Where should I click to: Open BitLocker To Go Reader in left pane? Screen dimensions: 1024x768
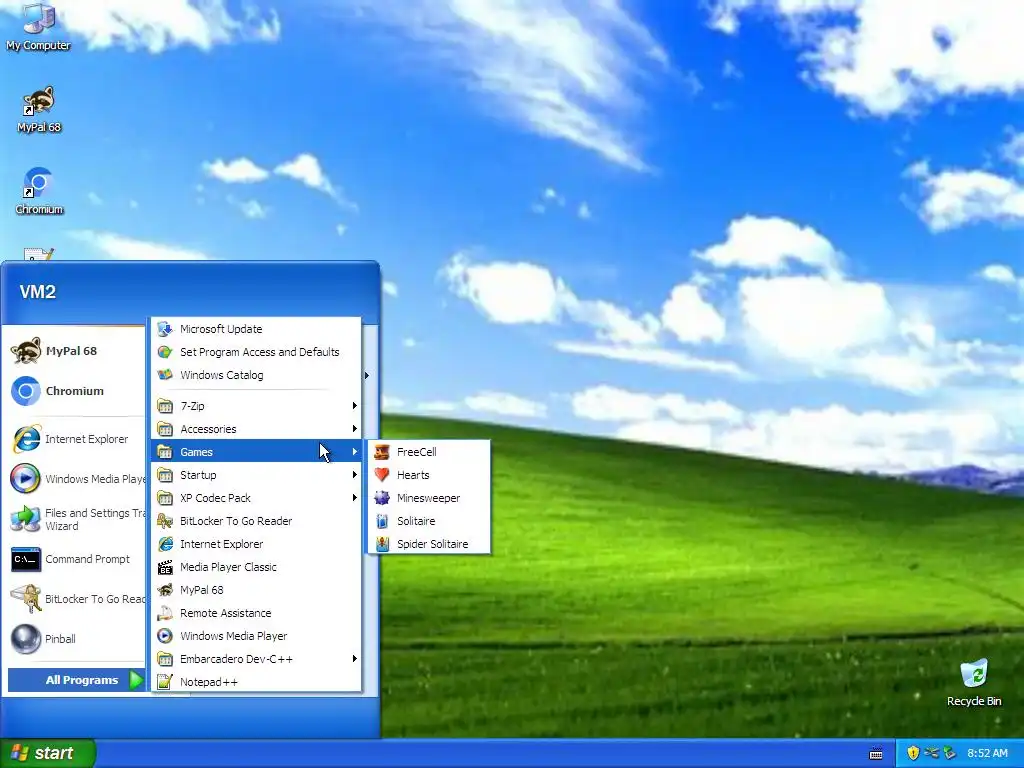(76, 599)
